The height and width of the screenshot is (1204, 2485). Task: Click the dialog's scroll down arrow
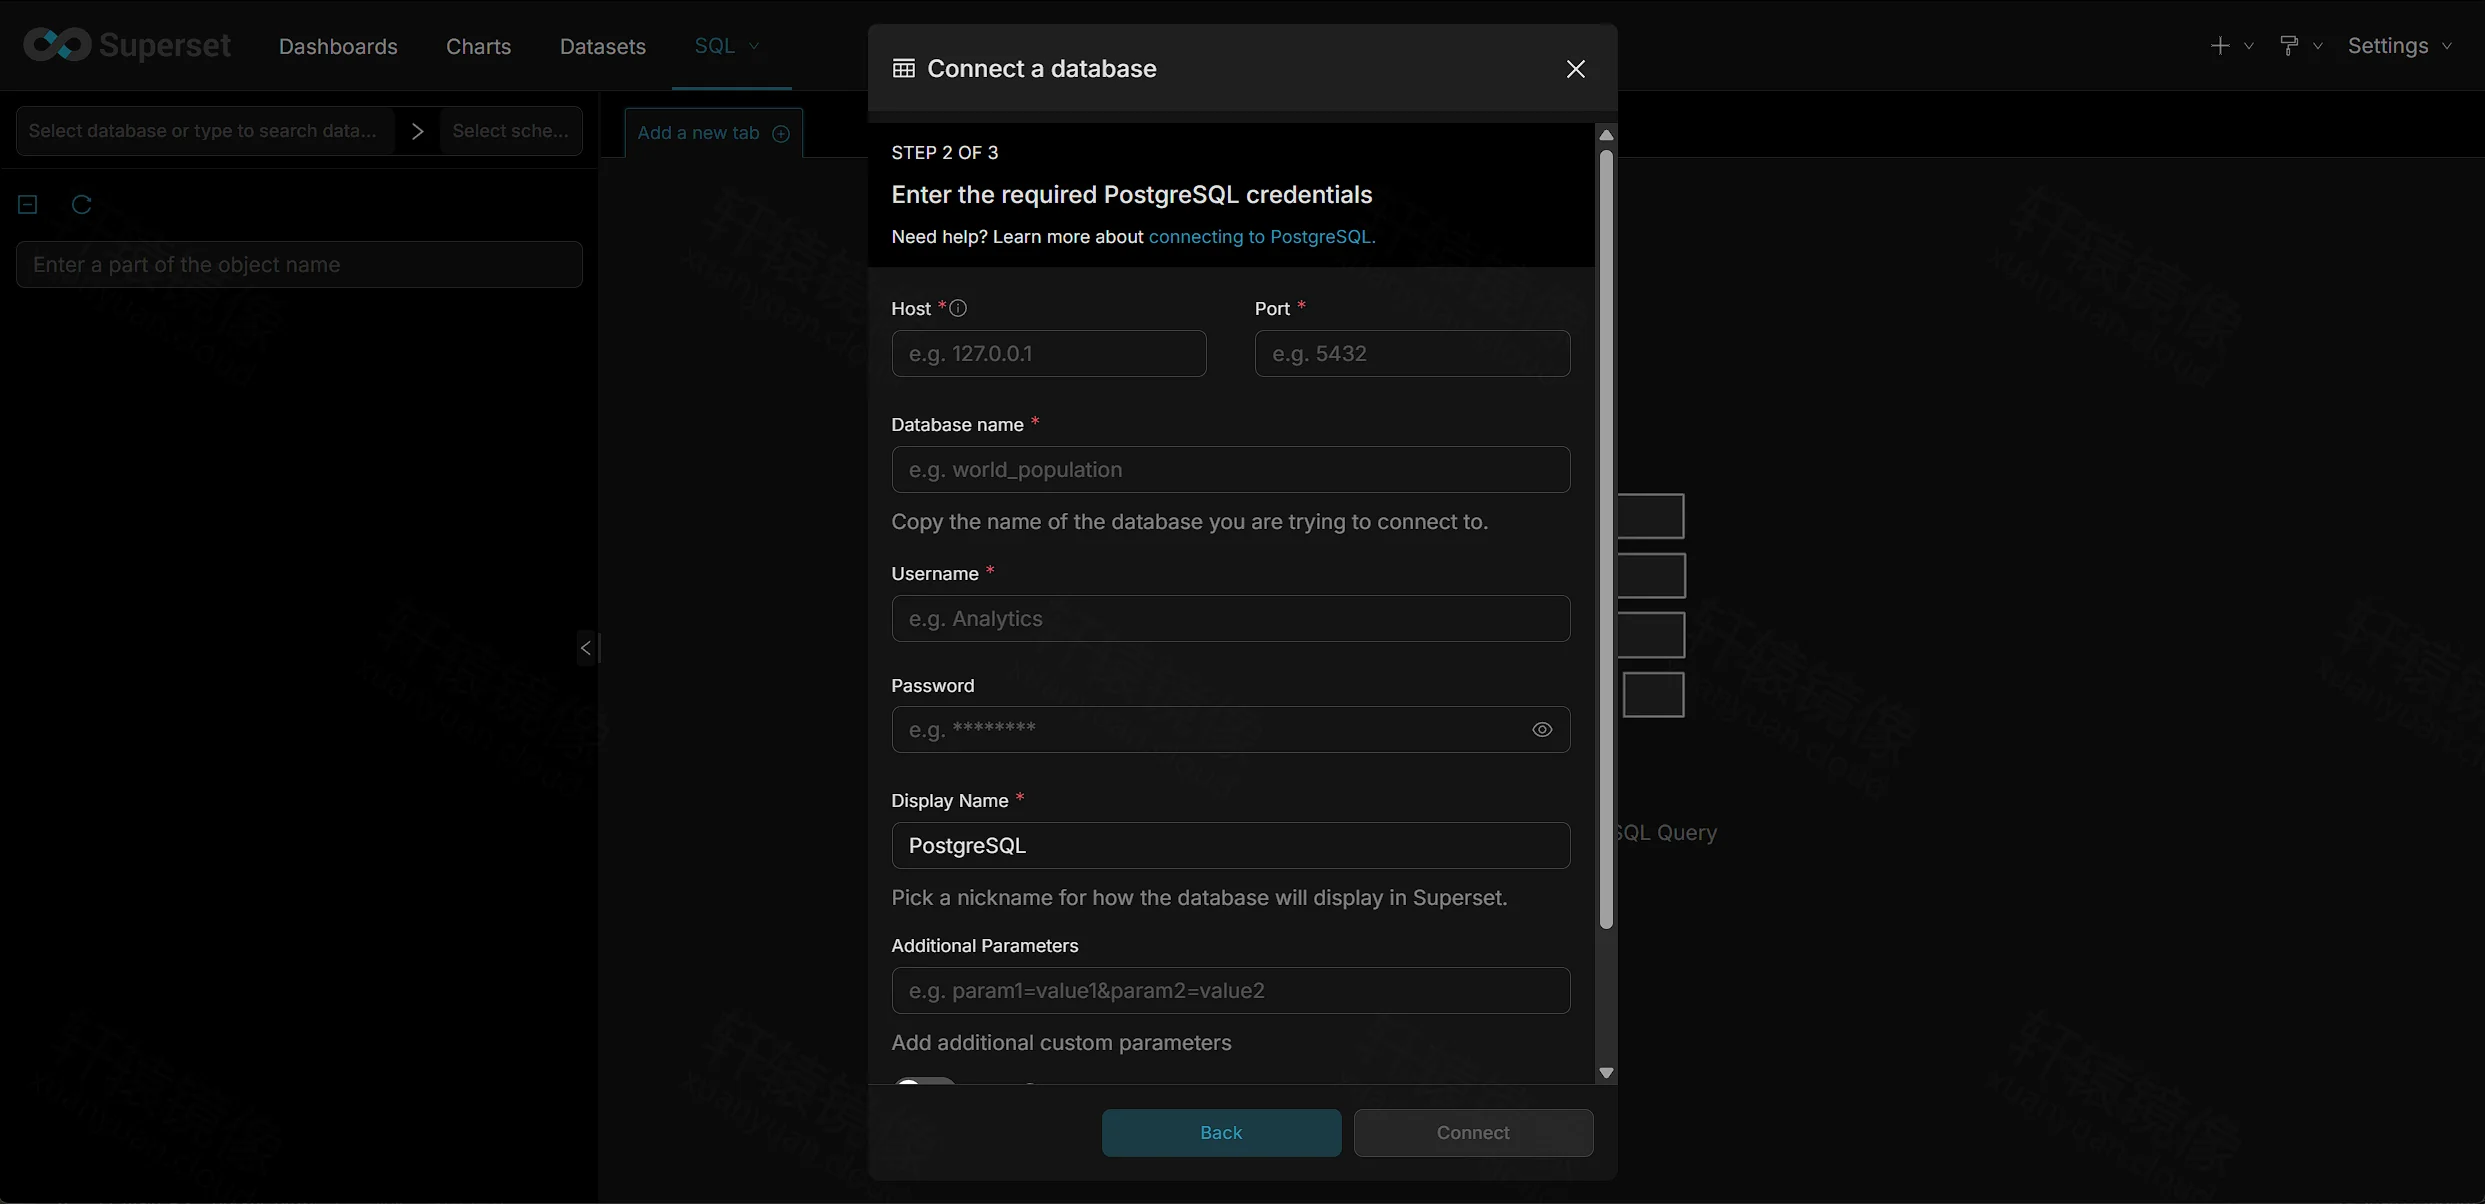coord(1606,1073)
